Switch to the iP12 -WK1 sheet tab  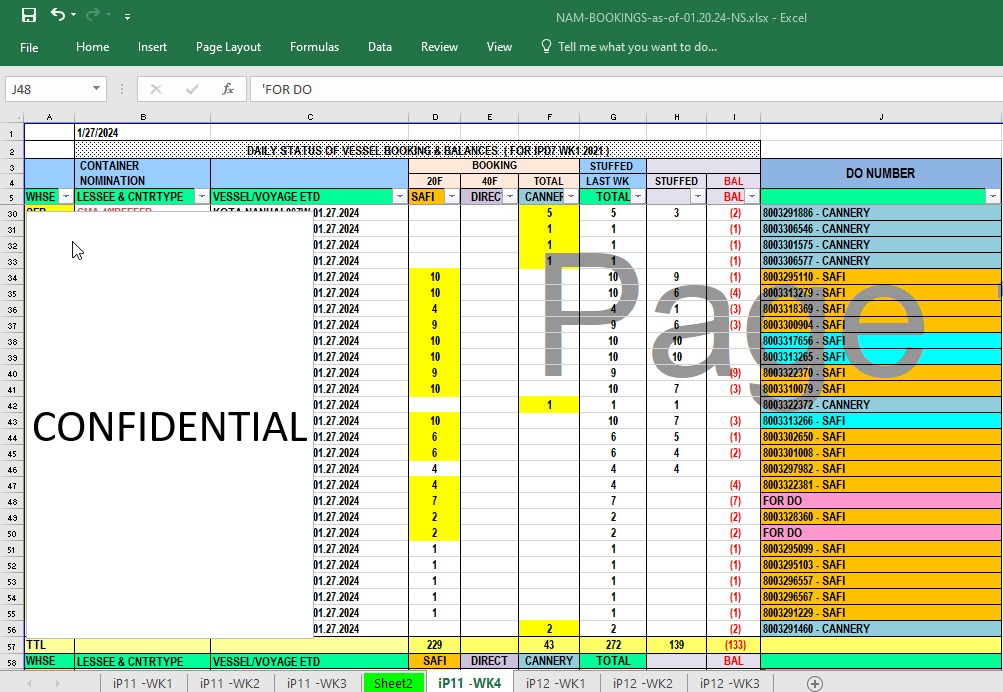(x=555, y=683)
